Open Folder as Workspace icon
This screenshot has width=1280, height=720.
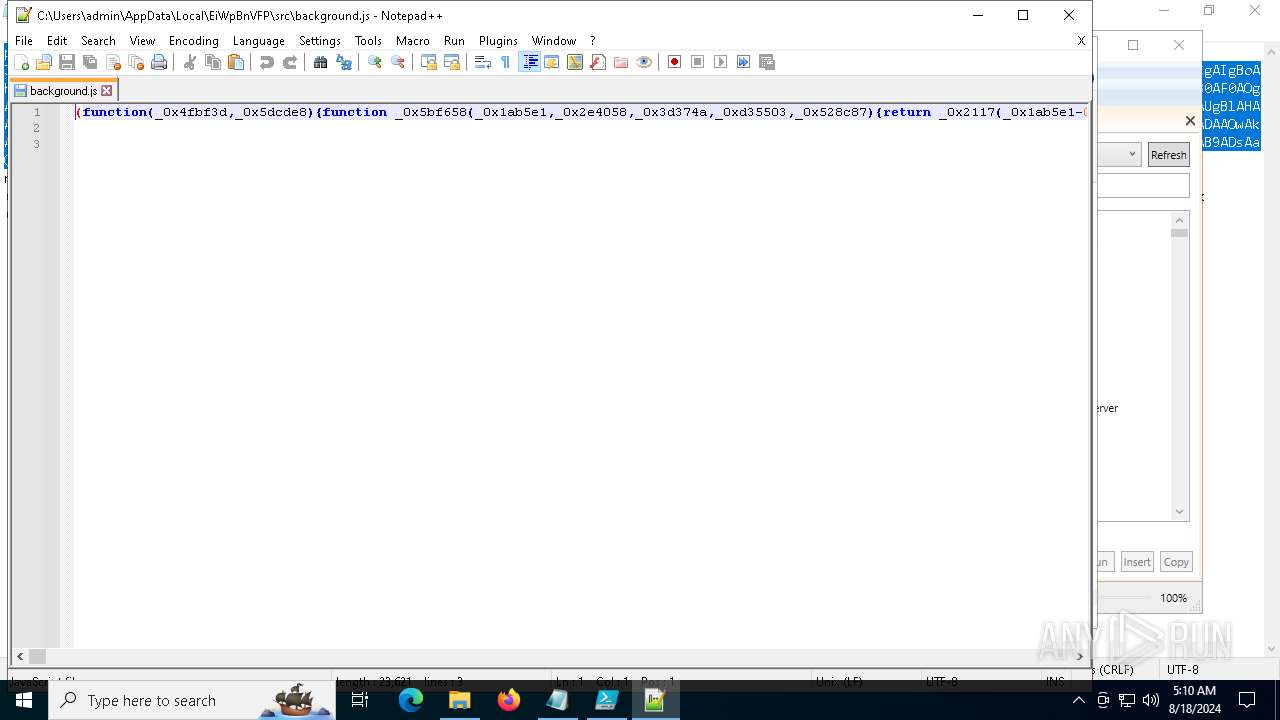[621, 62]
